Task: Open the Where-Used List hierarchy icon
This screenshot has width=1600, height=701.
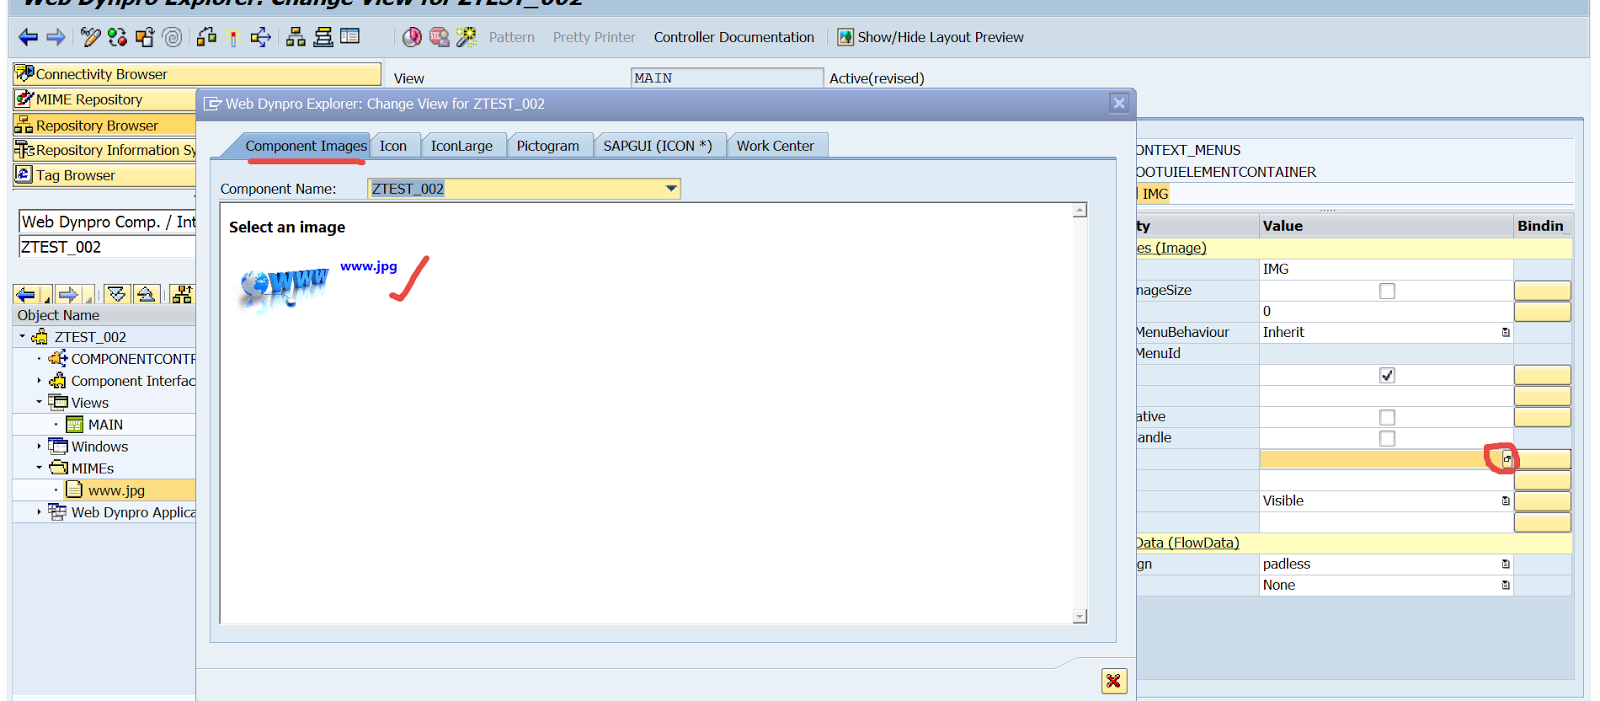Action: point(296,37)
